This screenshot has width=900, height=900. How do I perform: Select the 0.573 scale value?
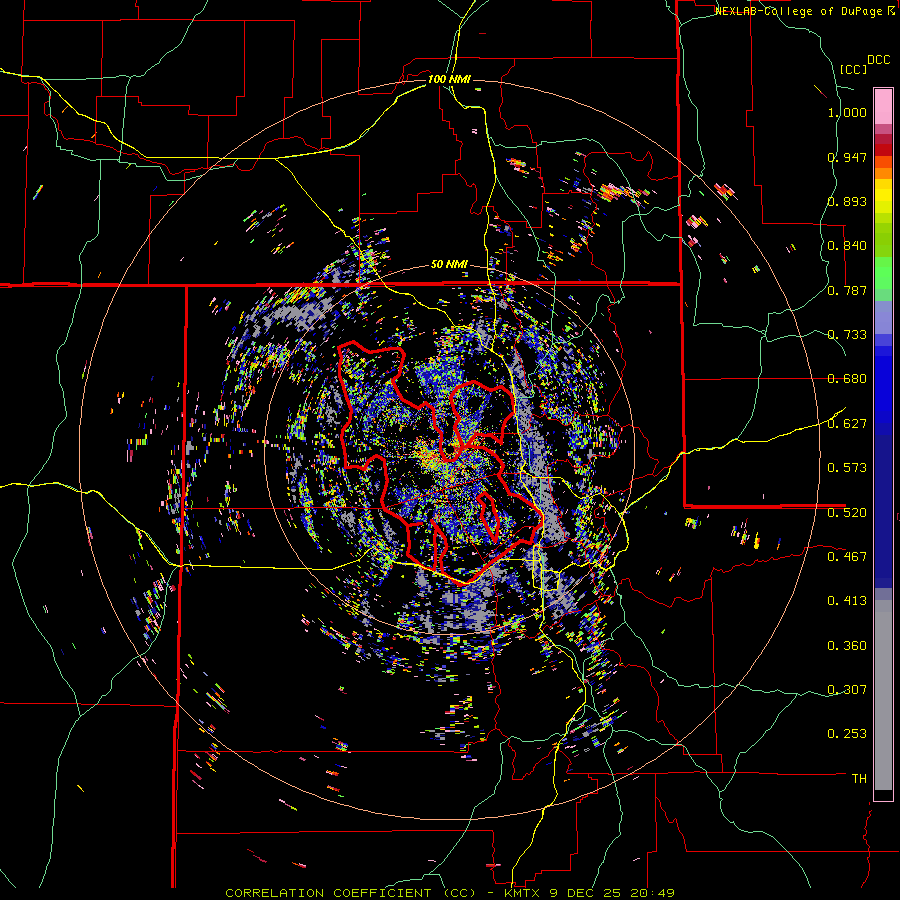tap(847, 468)
